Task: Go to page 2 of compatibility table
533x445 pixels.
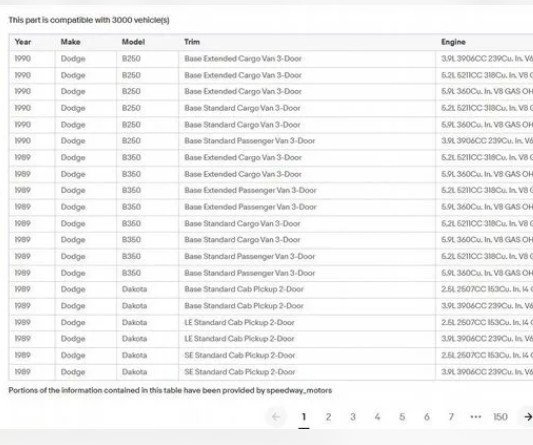Action: pyautogui.click(x=328, y=417)
